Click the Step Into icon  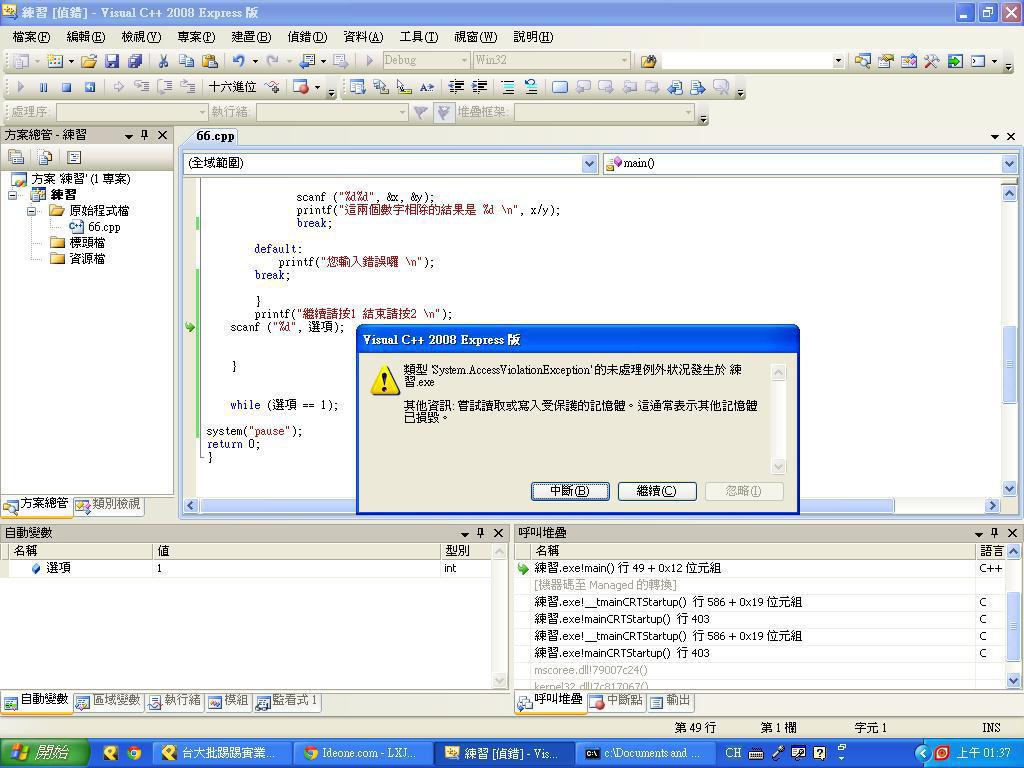(x=142, y=87)
